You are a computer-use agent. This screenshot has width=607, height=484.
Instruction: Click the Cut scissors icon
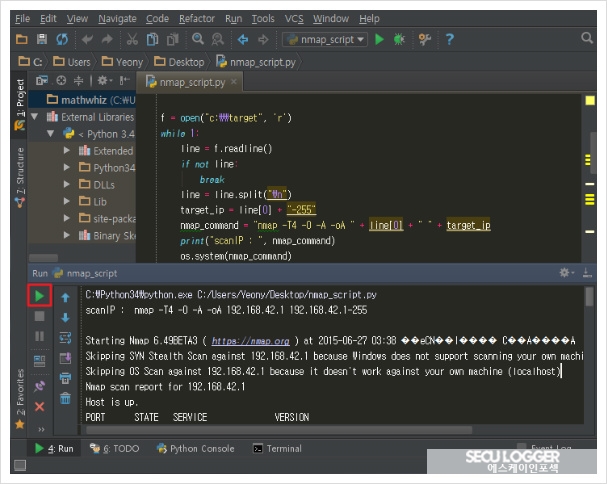(132, 39)
